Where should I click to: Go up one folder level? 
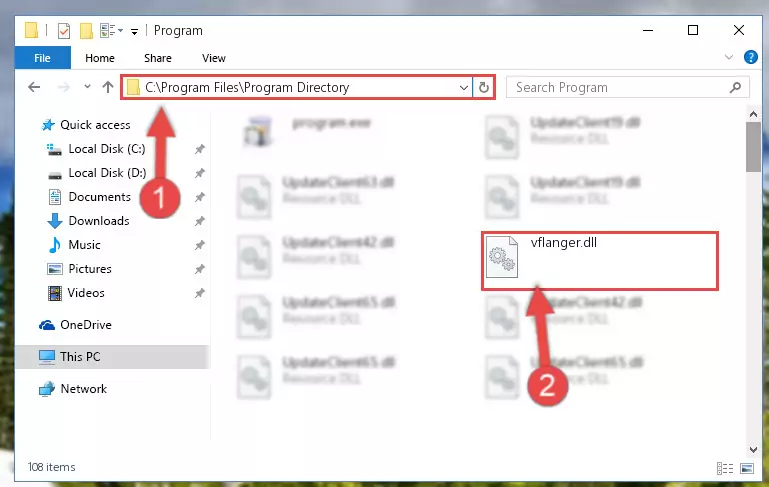click(x=108, y=87)
